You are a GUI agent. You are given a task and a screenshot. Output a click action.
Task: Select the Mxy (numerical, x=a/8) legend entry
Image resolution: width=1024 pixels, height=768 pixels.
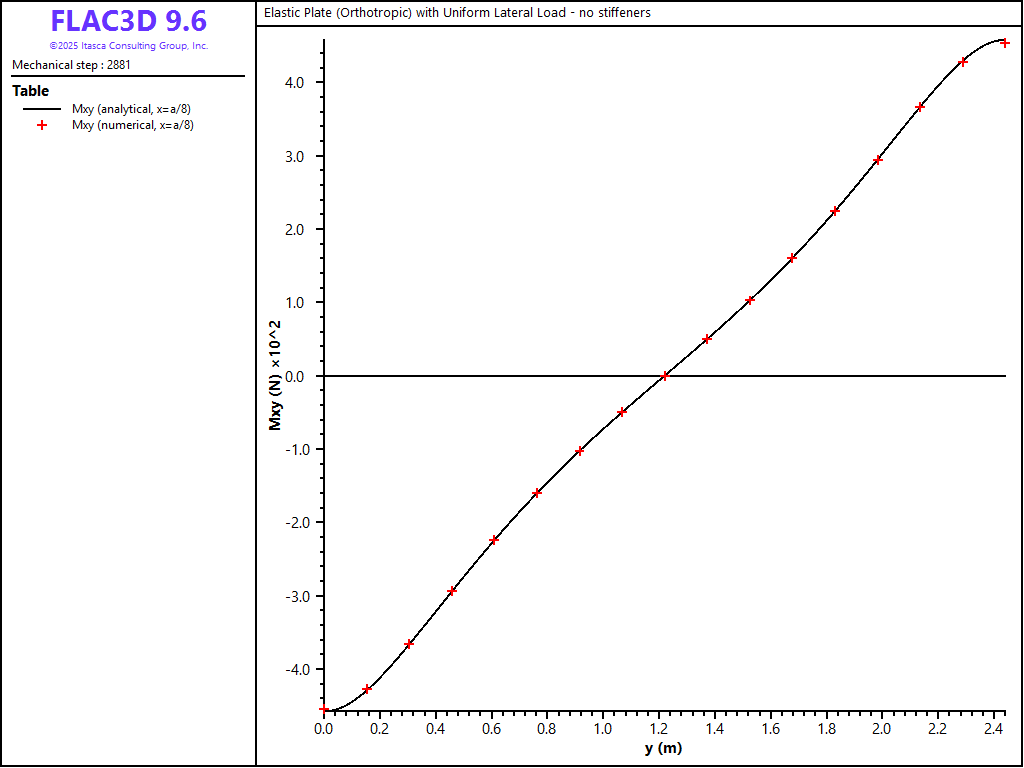(x=132, y=125)
